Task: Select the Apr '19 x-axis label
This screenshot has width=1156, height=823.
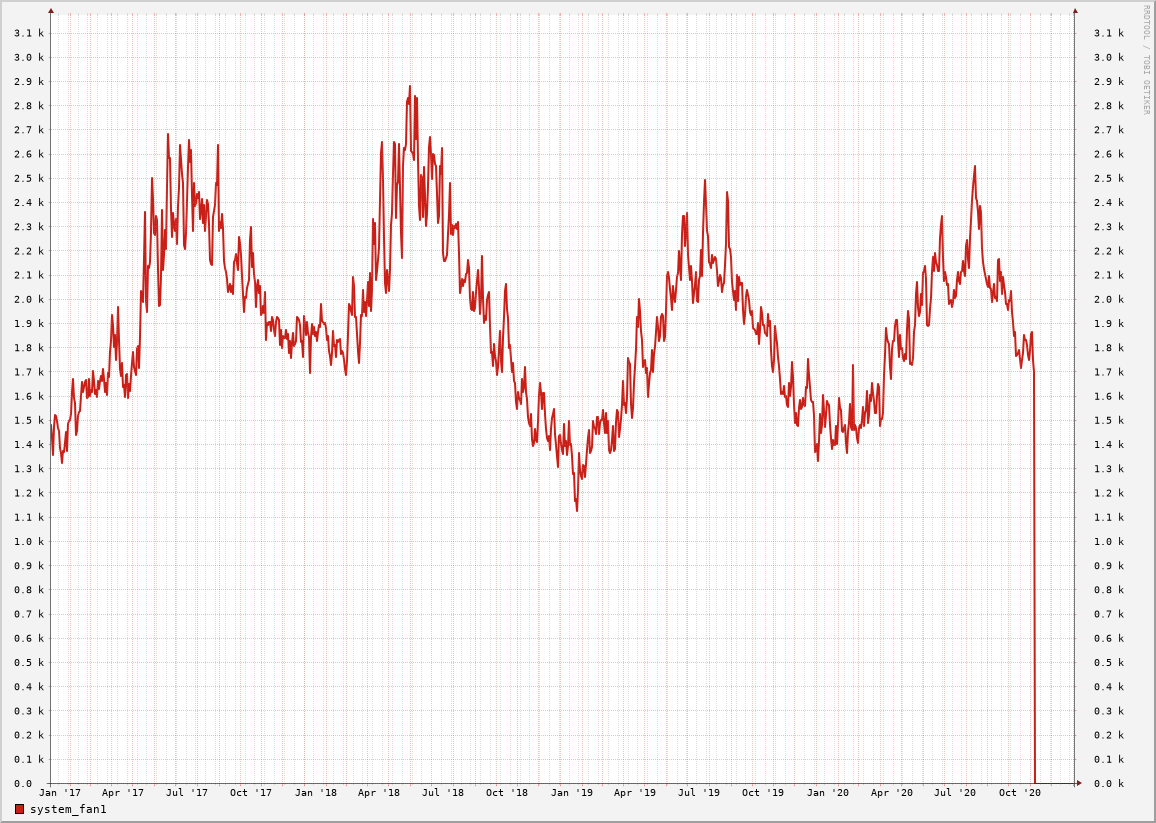Action: coord(635,793)
